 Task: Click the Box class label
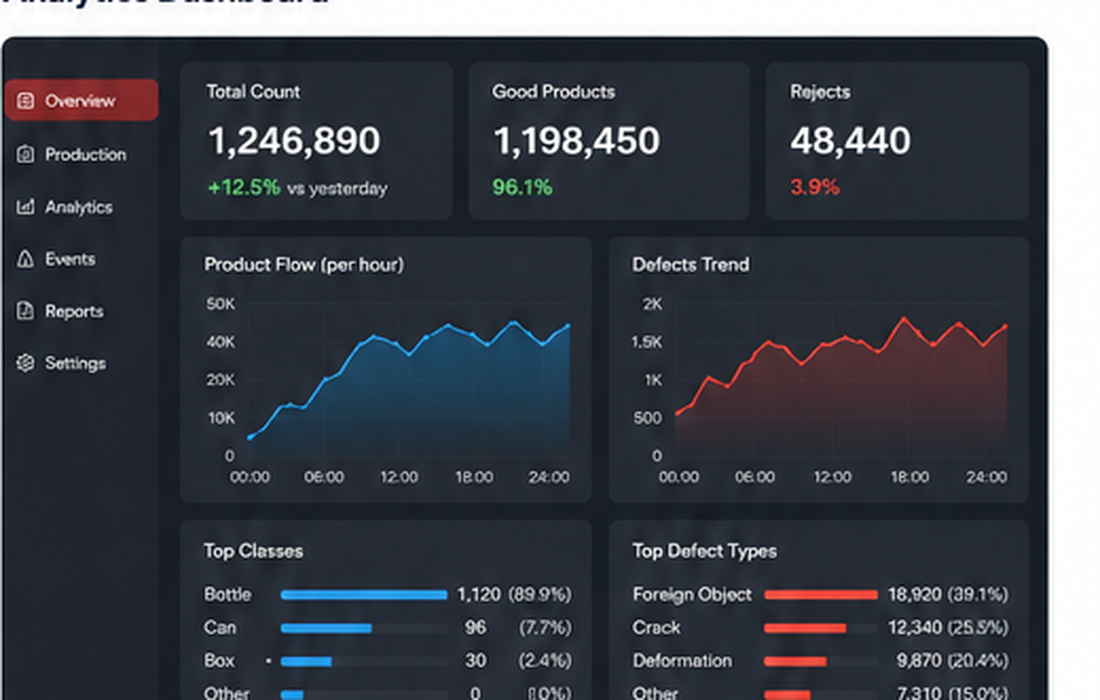[219, 661]
